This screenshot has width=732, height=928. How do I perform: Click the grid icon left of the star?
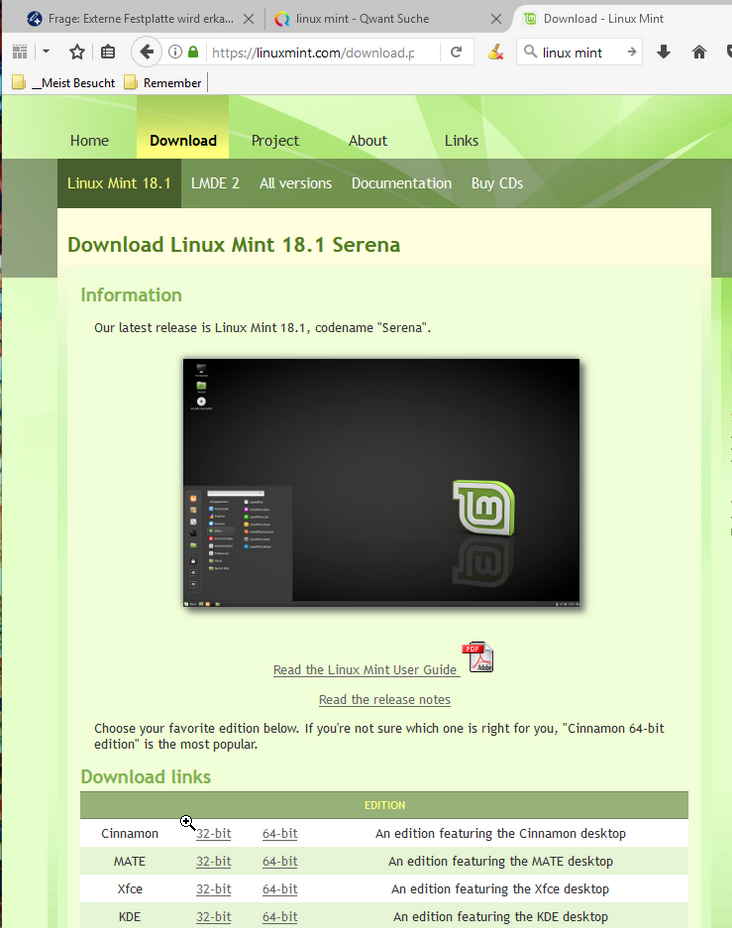20,52
